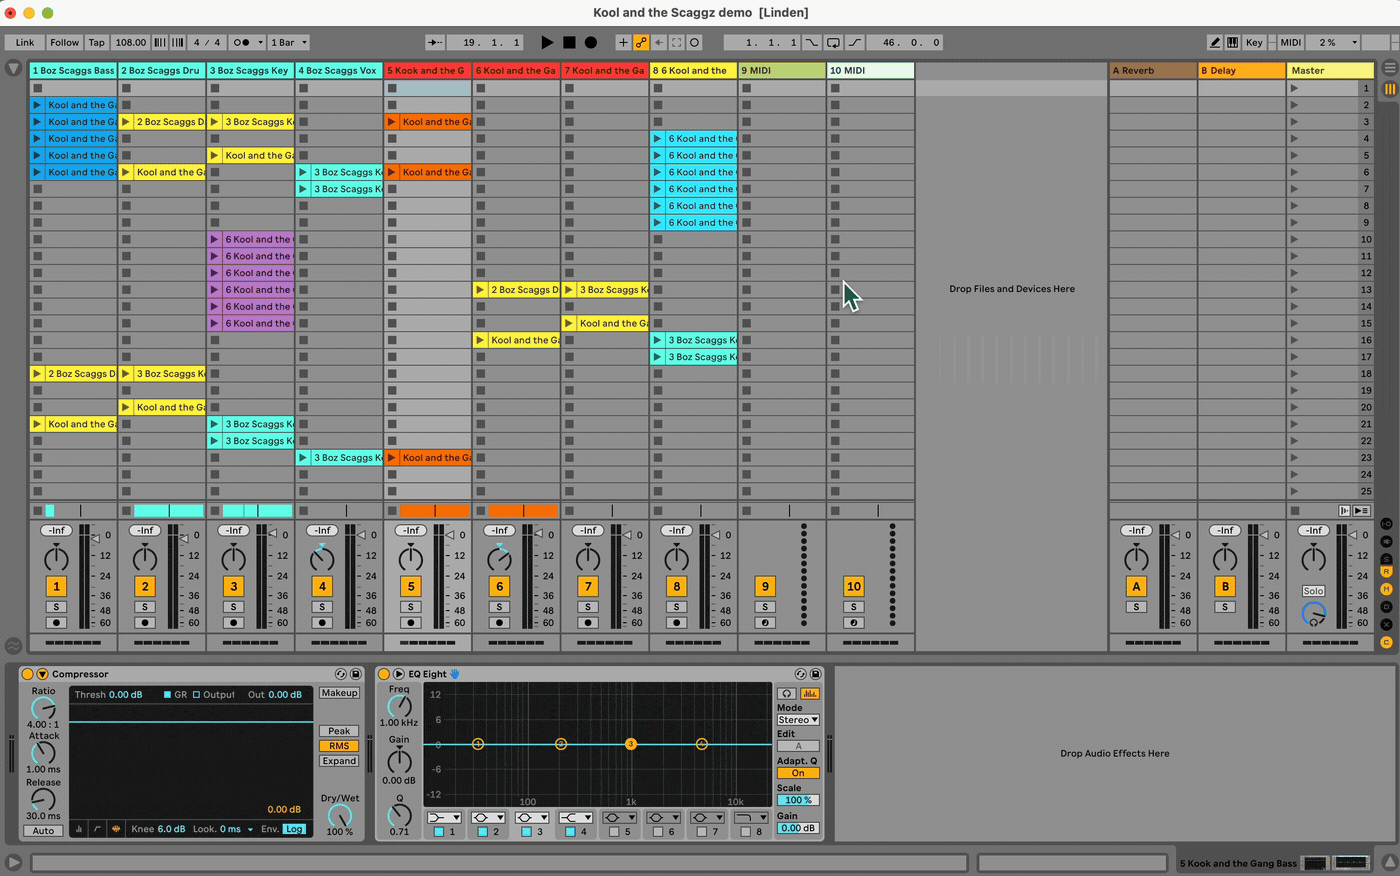Click Hot-Swap preset icon on EQ Eight
The image size is (1400, 876).
[800, 674]
